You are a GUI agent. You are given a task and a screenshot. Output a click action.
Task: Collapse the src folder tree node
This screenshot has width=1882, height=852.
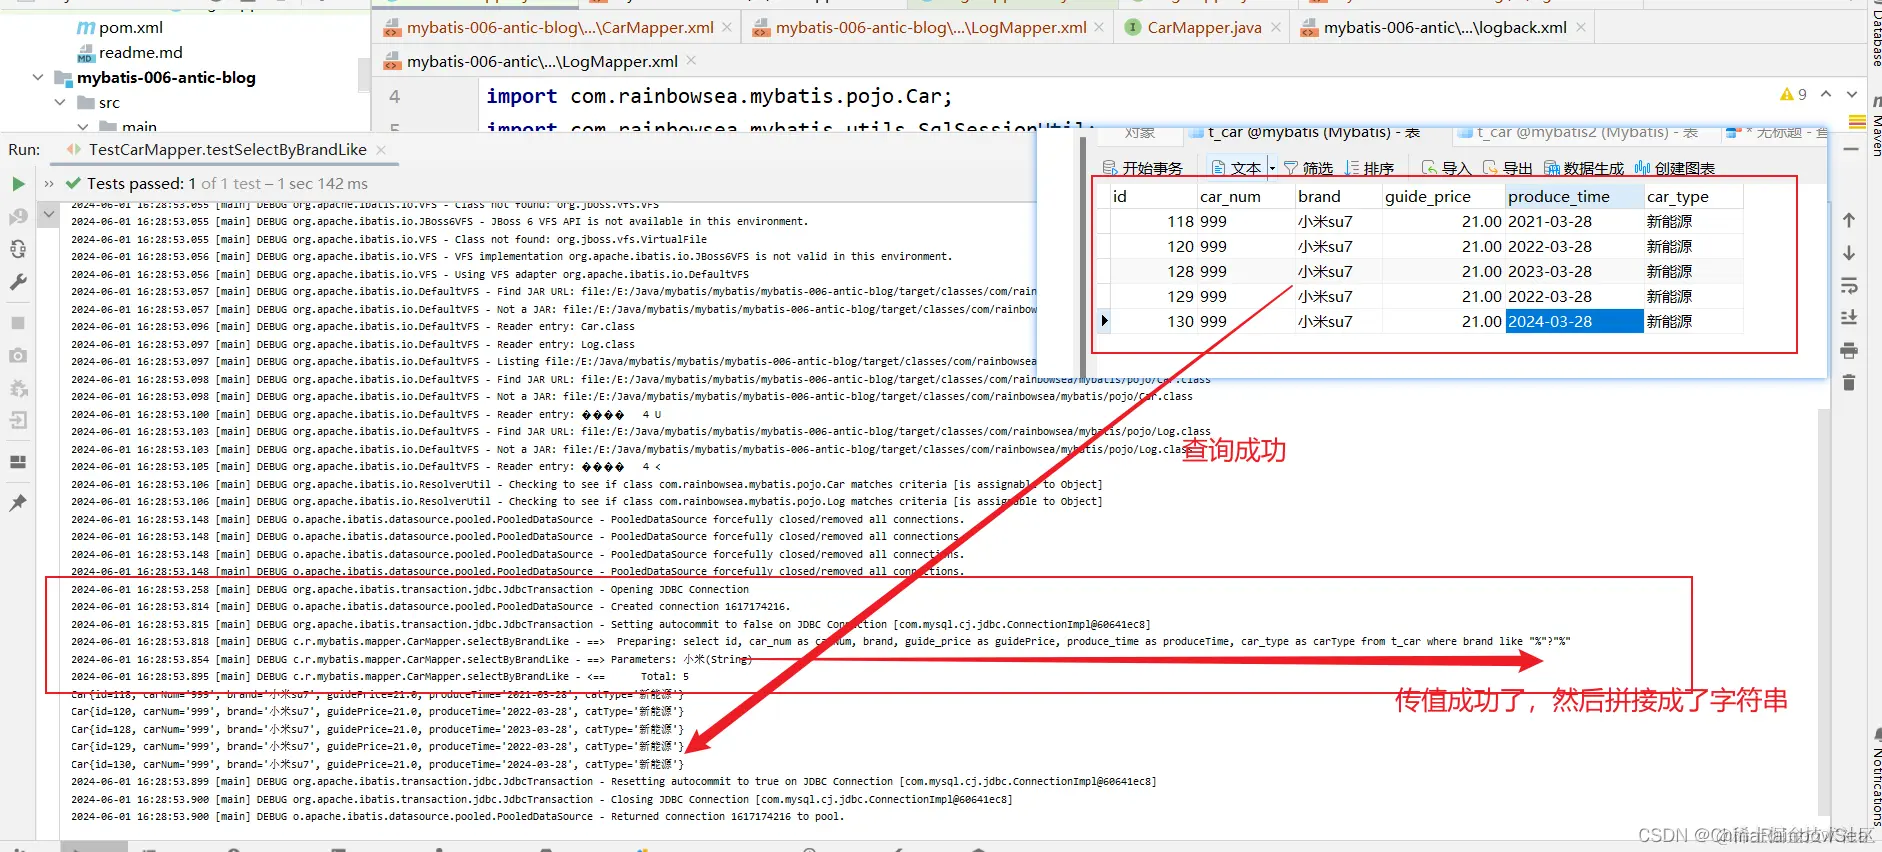[x=60, y=102]
